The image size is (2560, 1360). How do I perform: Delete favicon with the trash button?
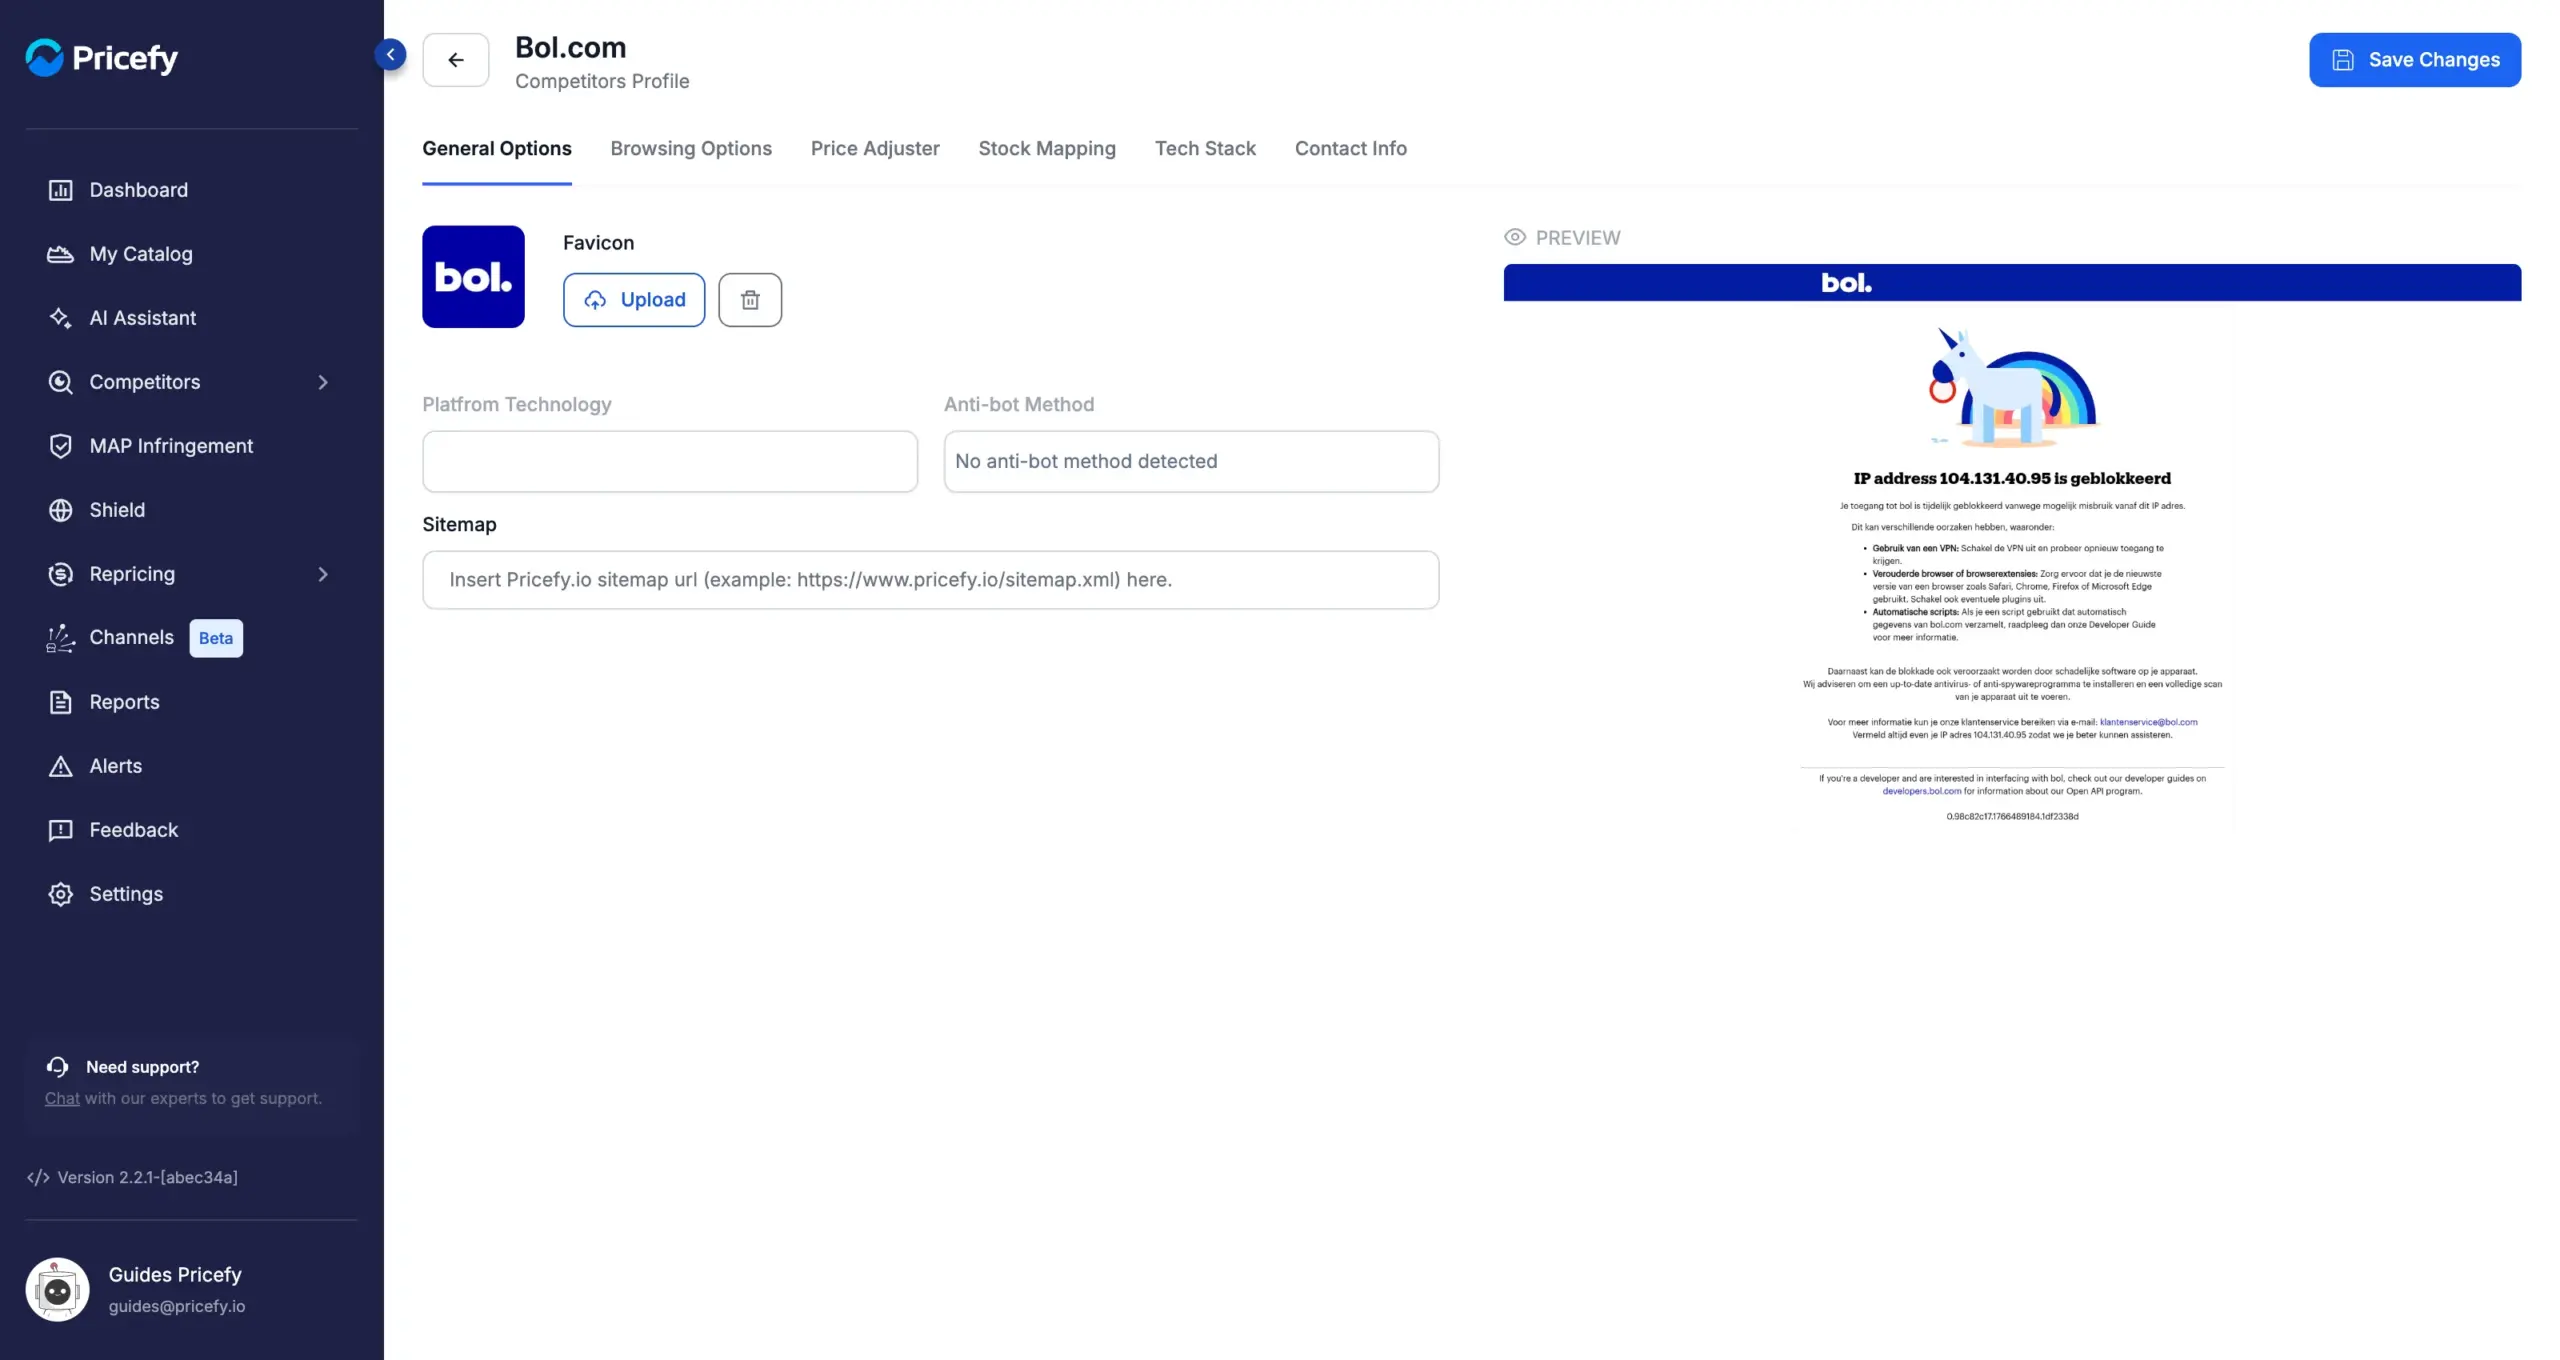pyautogui.click(x=750, y=300)
